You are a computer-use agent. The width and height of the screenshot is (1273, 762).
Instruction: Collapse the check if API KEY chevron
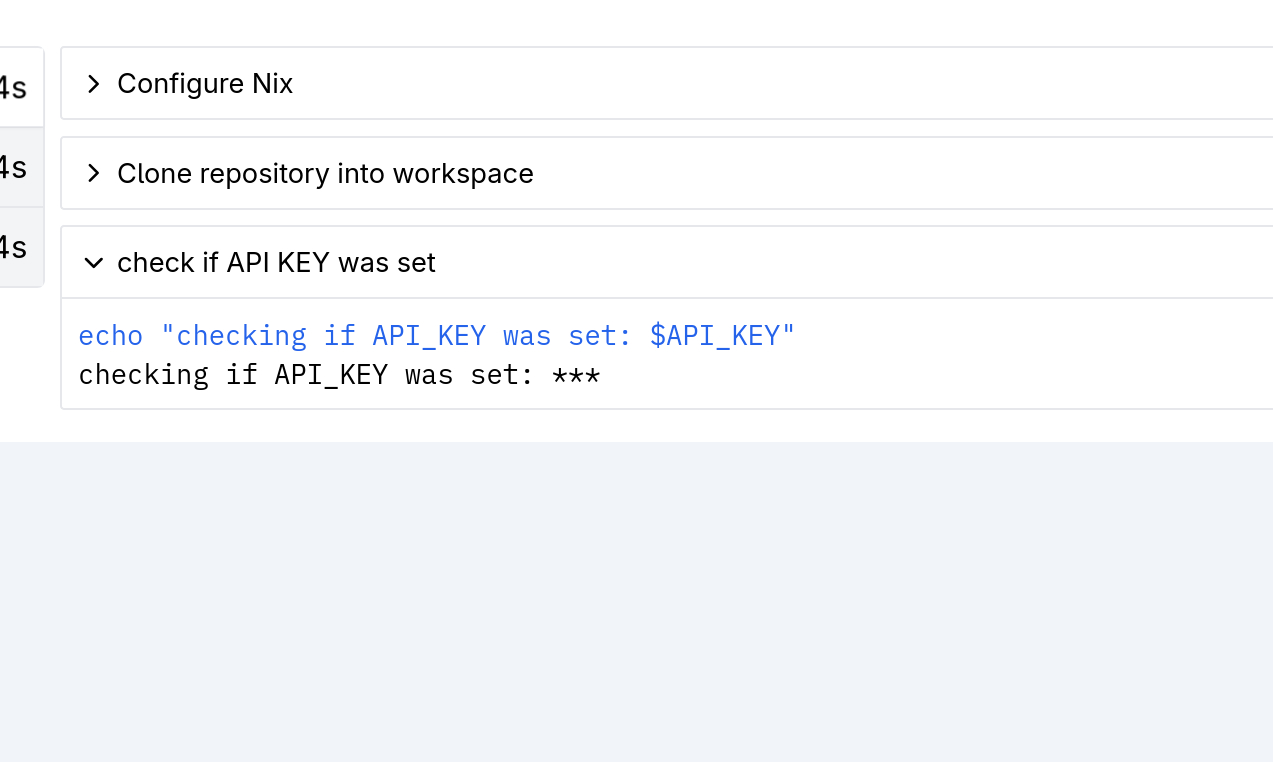pyautogui.click(x=93, y=263)
